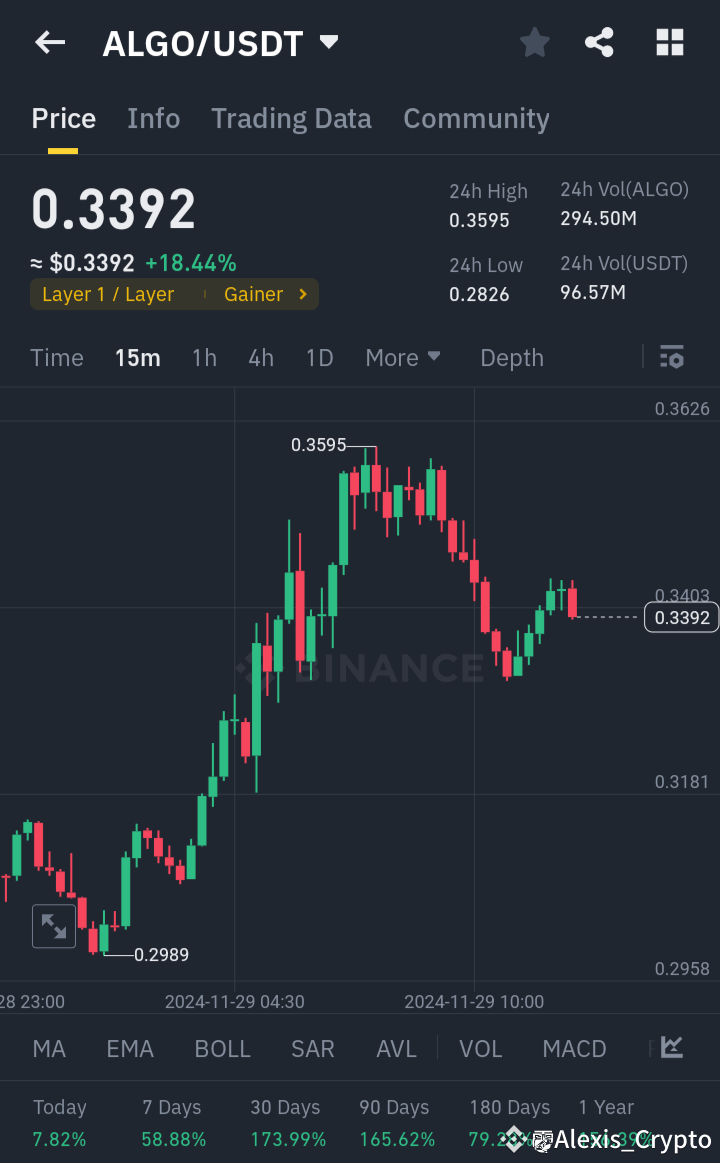Toggle the favorite star for ALGO/USDT
The image size is (720, 1163).
(534, 42)
